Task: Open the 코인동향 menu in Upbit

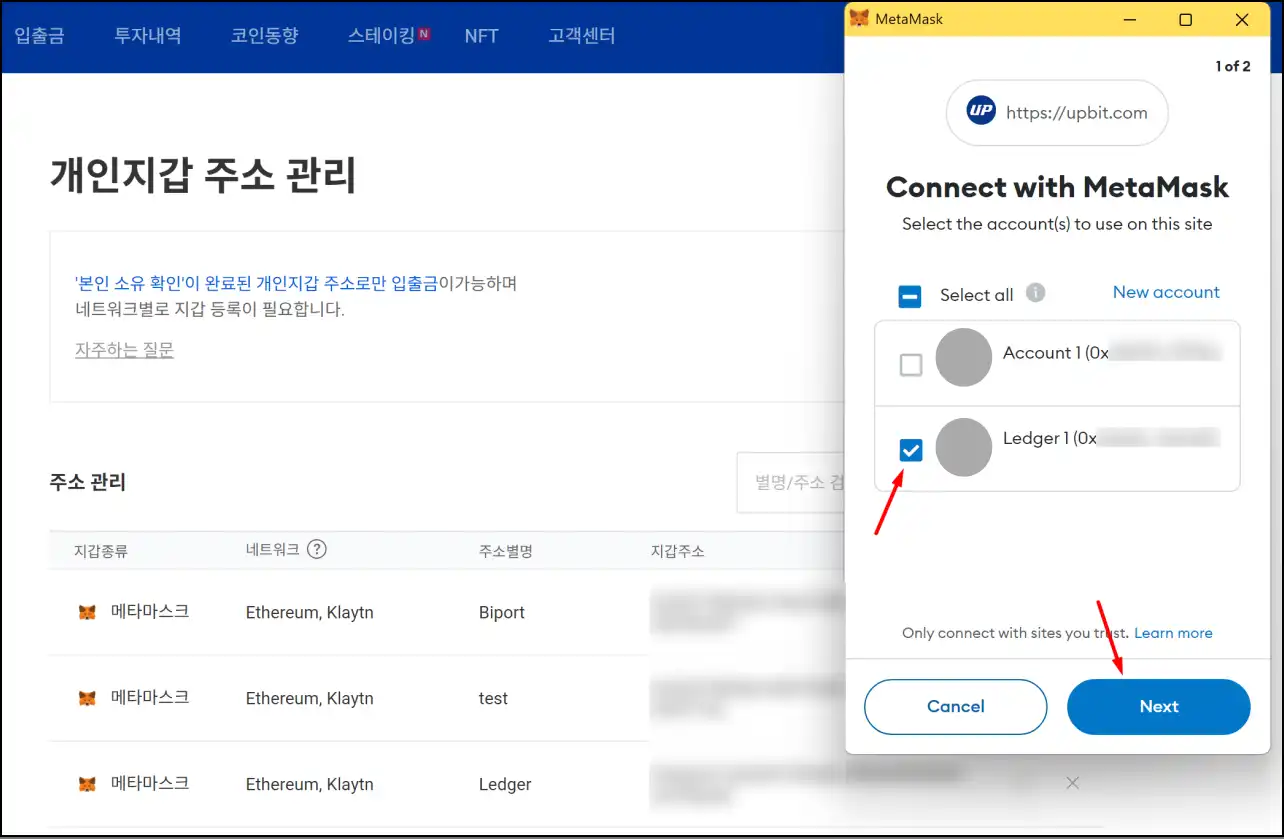Action: point(264,36)
